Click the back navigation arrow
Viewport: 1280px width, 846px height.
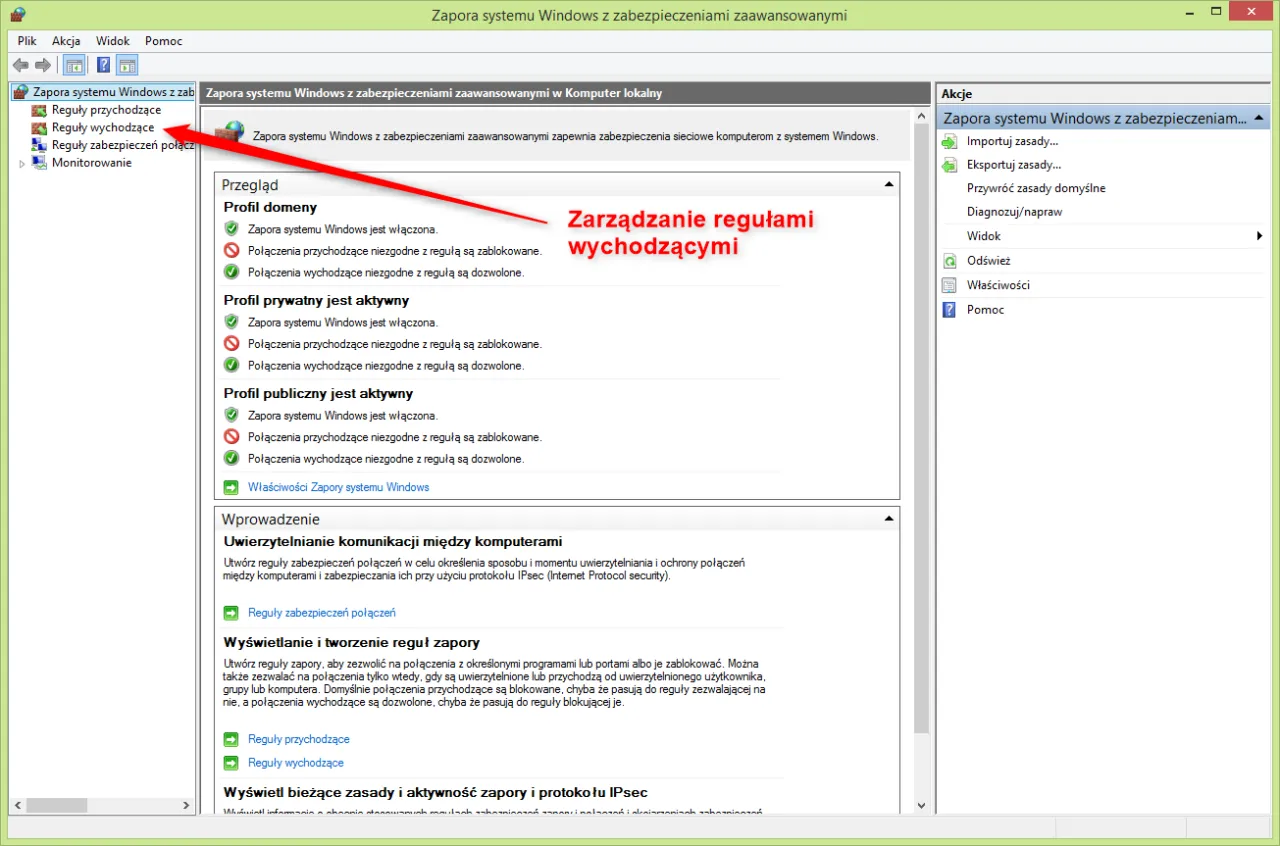pyautogui.click(x=20, y=64)
